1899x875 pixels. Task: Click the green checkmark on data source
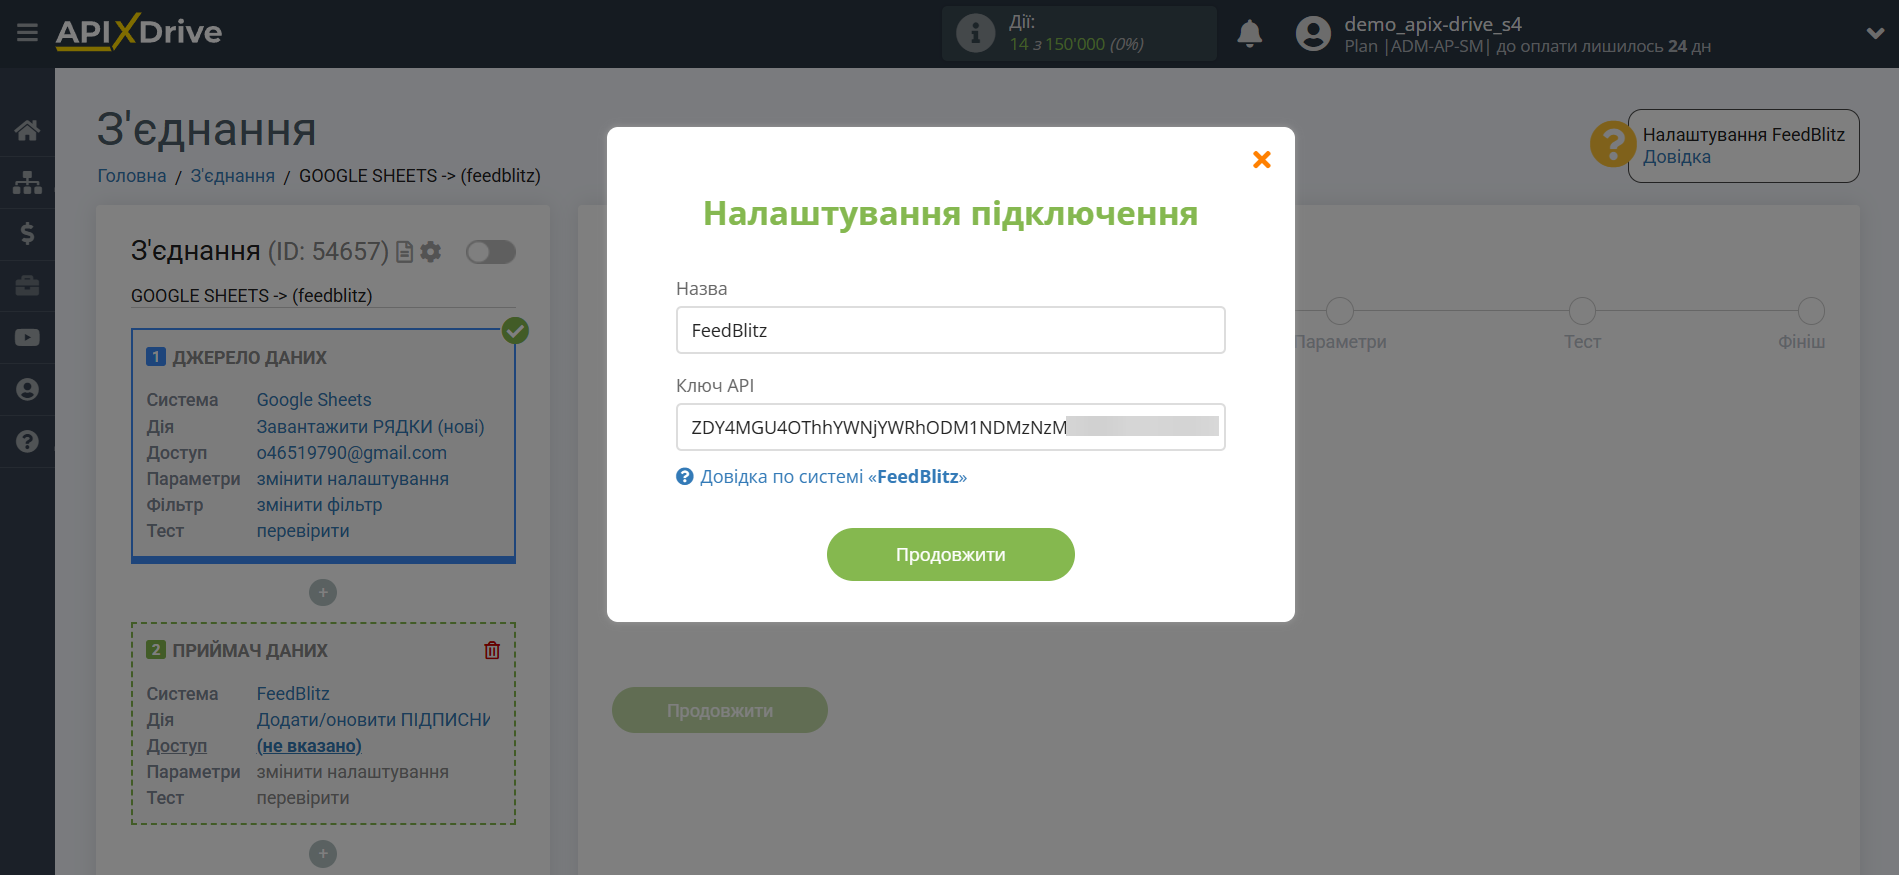point(515,330)
